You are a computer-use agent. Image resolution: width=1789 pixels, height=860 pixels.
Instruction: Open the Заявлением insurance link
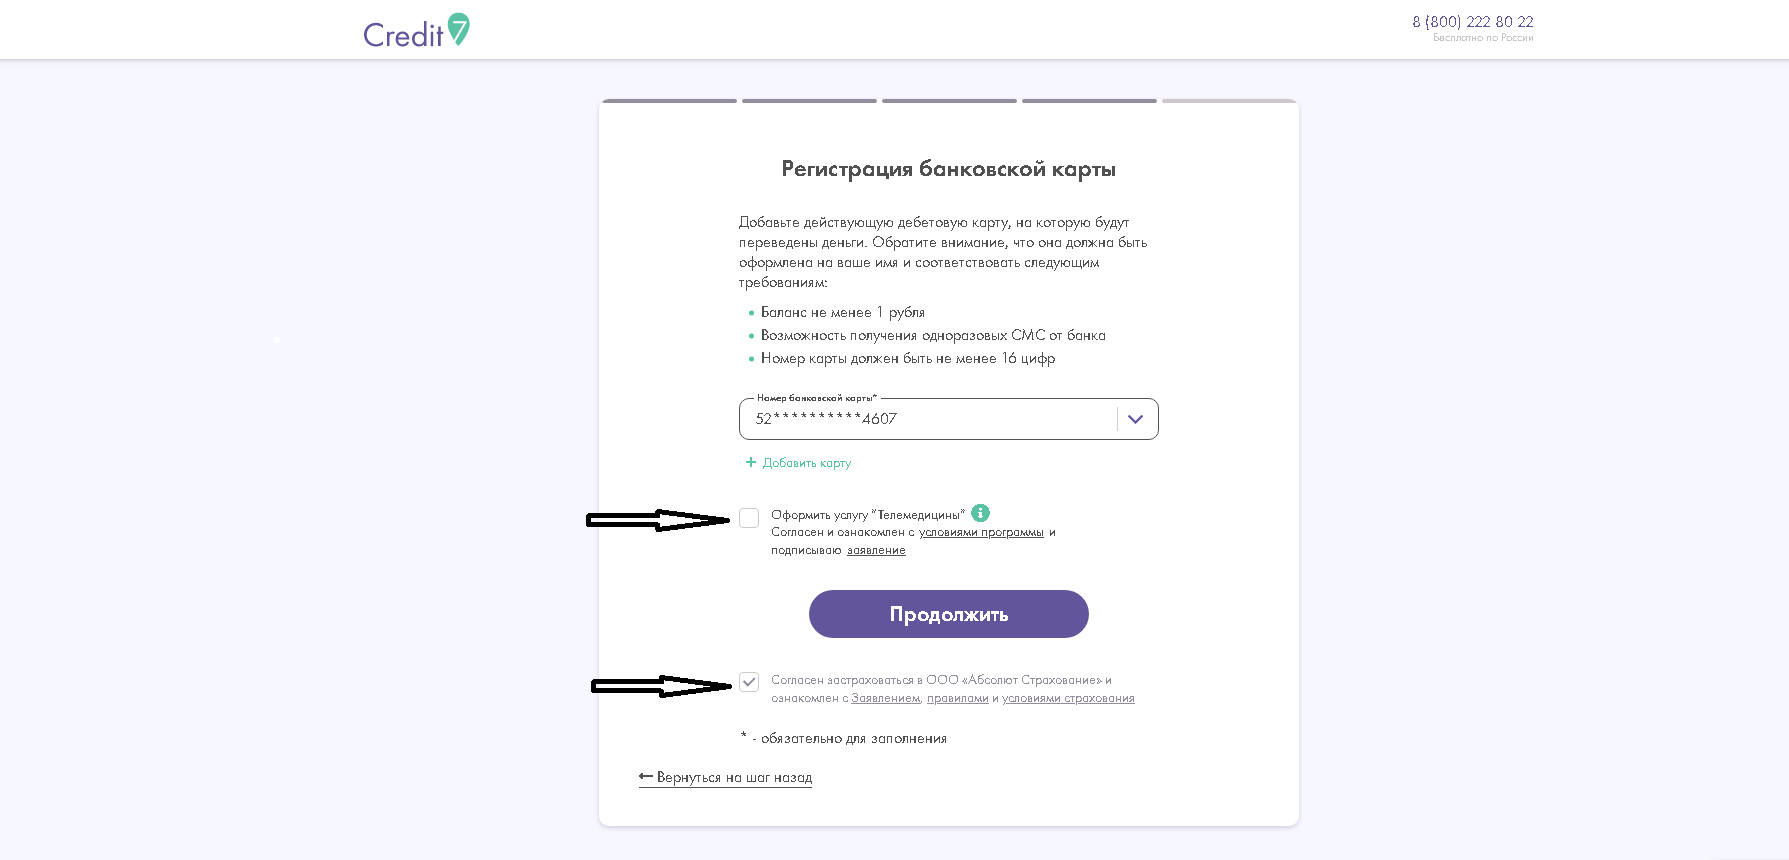click(x=885, y=698)
